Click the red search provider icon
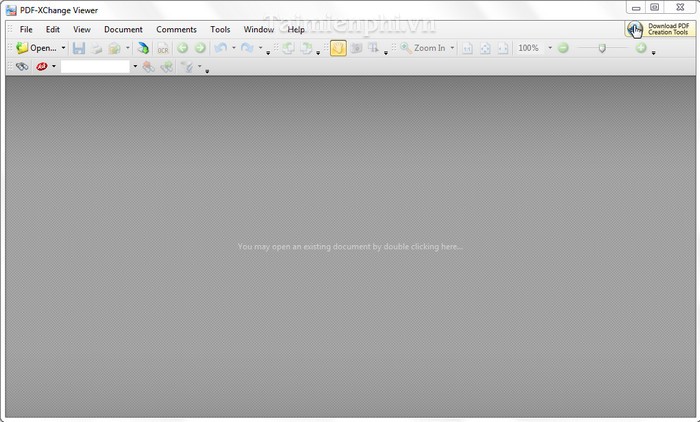The height and width of the screenshot is (422, 700). pos(42,67)
